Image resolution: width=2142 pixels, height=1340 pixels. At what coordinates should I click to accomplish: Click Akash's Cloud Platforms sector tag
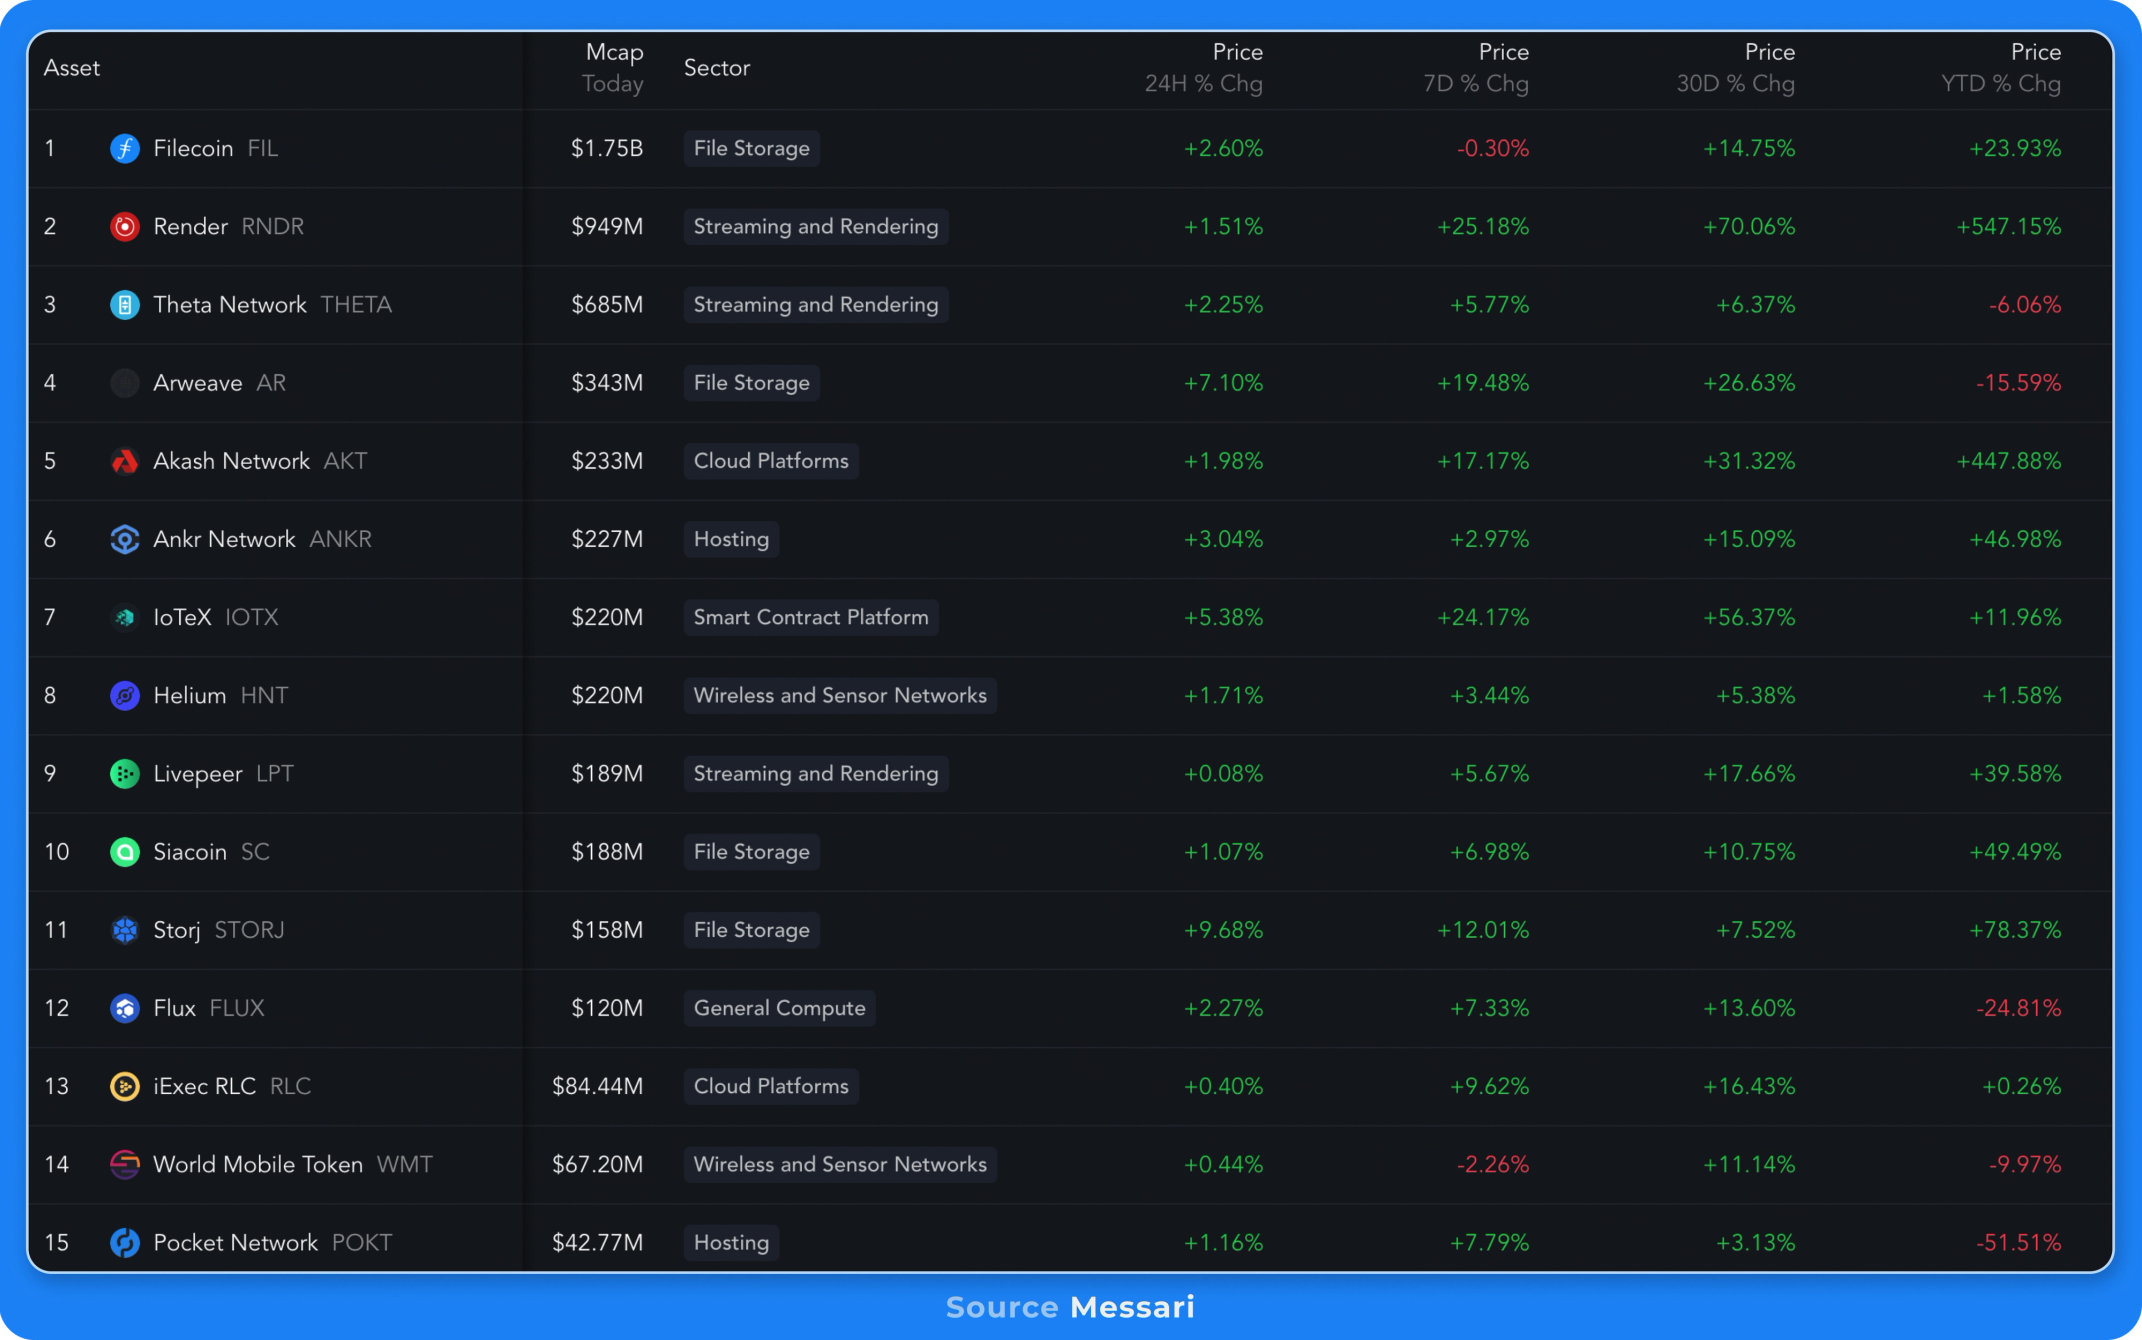(771, 461)
